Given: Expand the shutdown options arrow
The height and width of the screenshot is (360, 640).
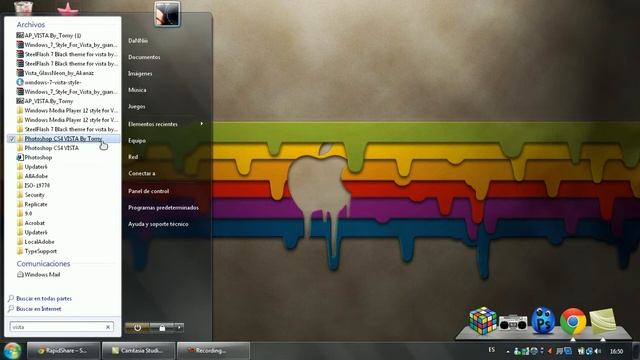Looking at the screenshot, I should 179,327.
